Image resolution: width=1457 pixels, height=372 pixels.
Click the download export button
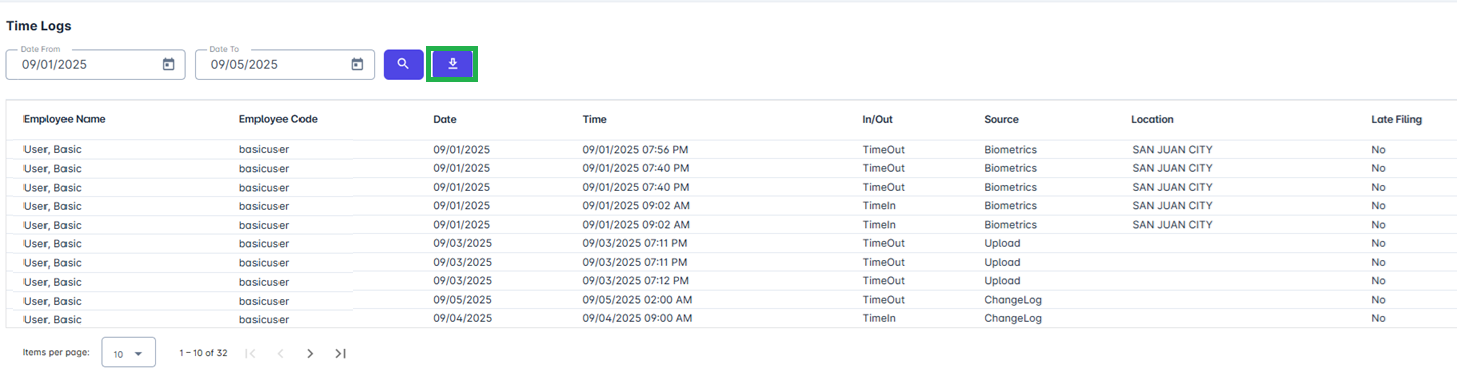[452, 64]
